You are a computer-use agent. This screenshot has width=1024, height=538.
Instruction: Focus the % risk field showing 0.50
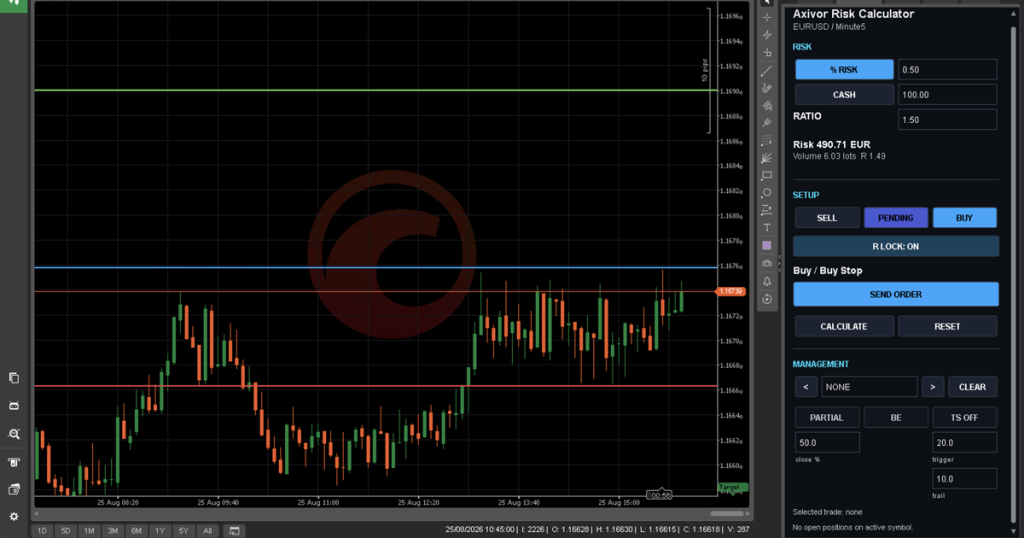point(947,69)
